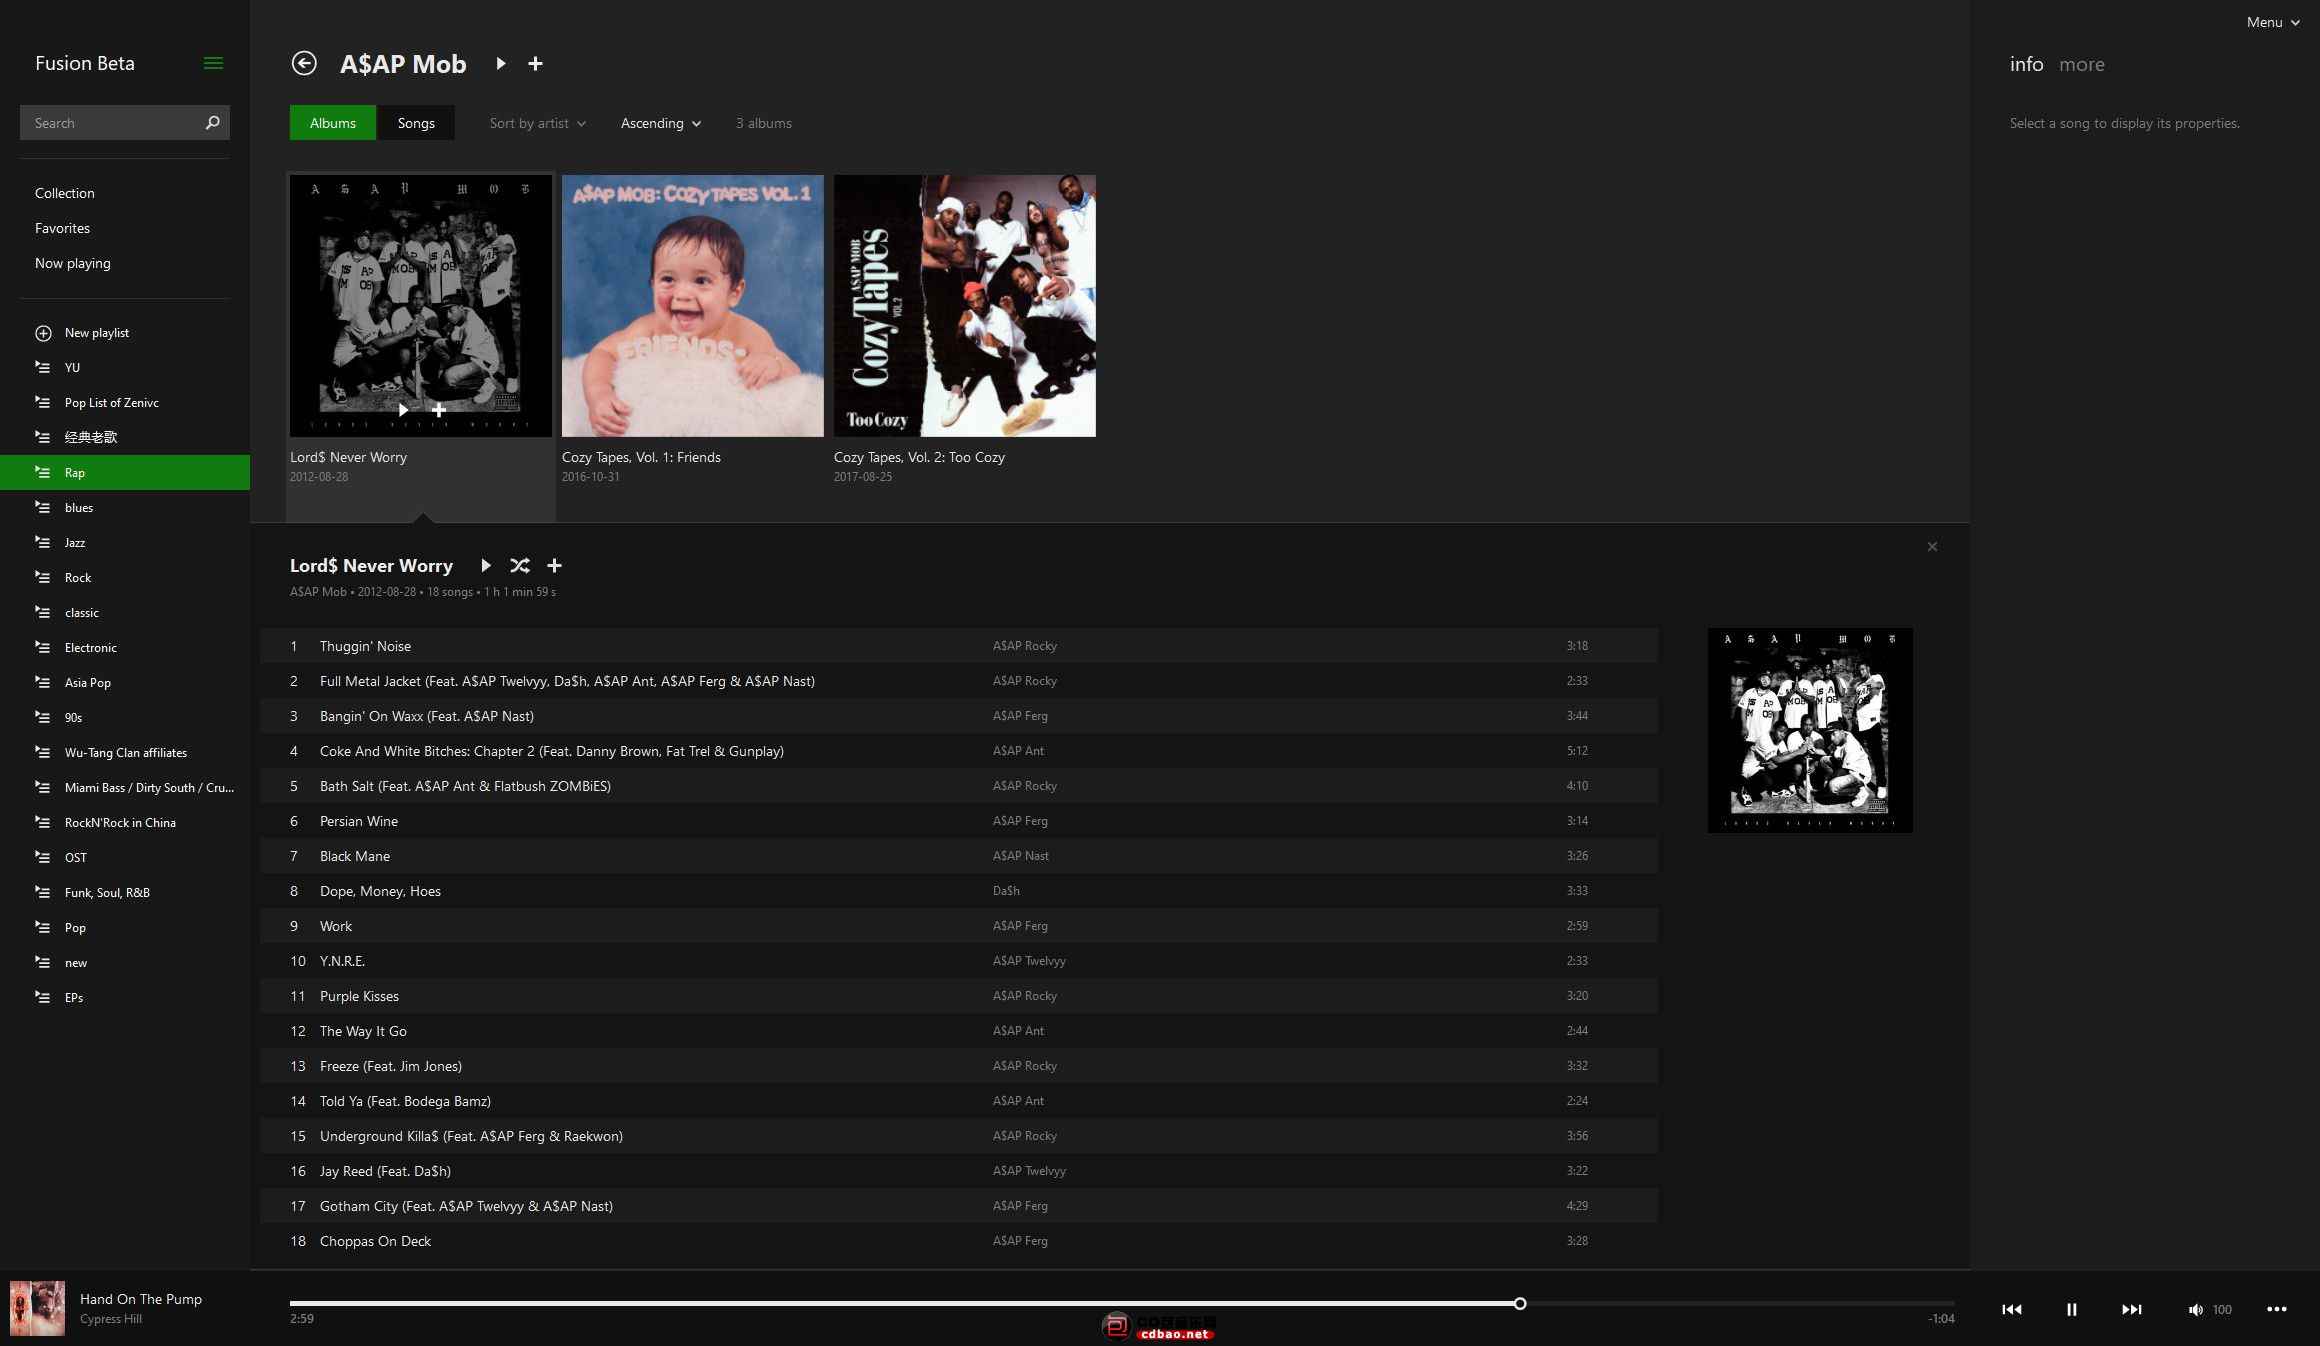Select the Rap playlist
The image size is (2320, 1346).
125,472
